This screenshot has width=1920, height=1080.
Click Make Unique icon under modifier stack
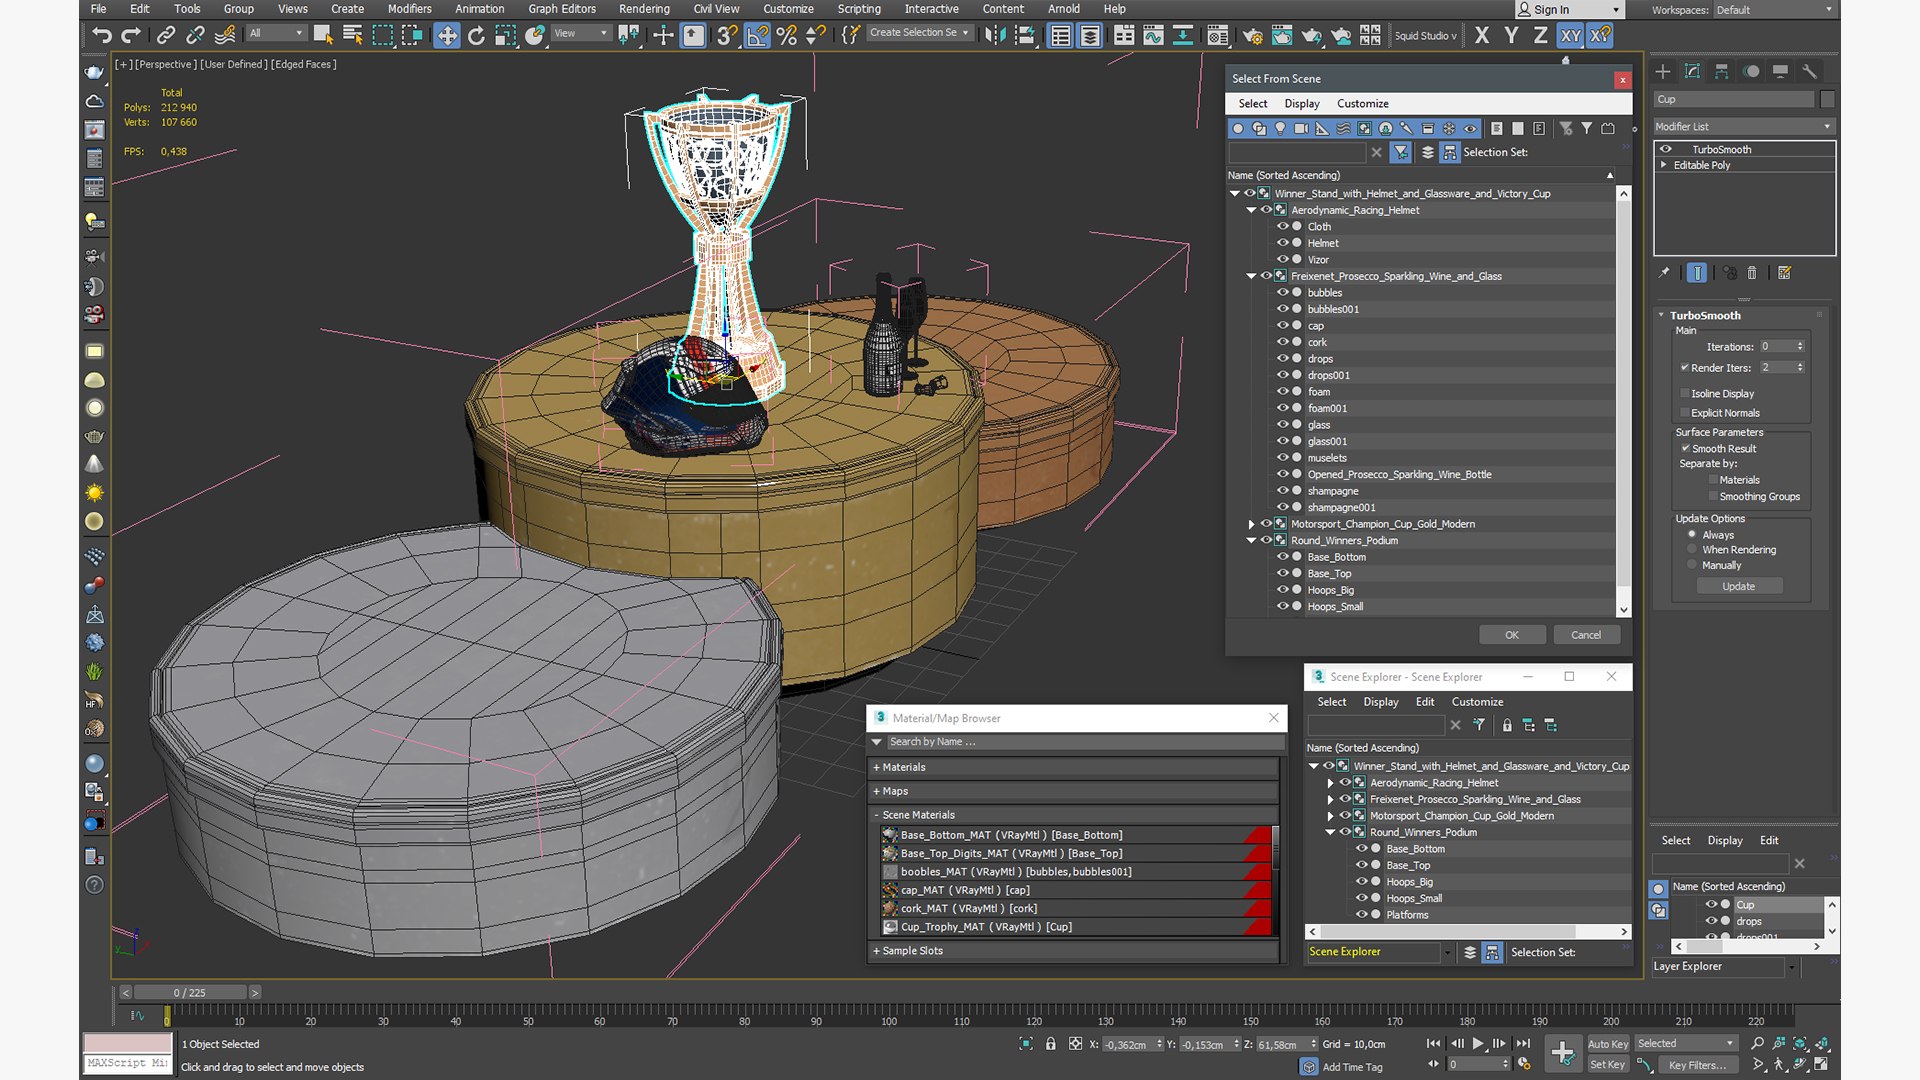click(x=1729, y=272)
